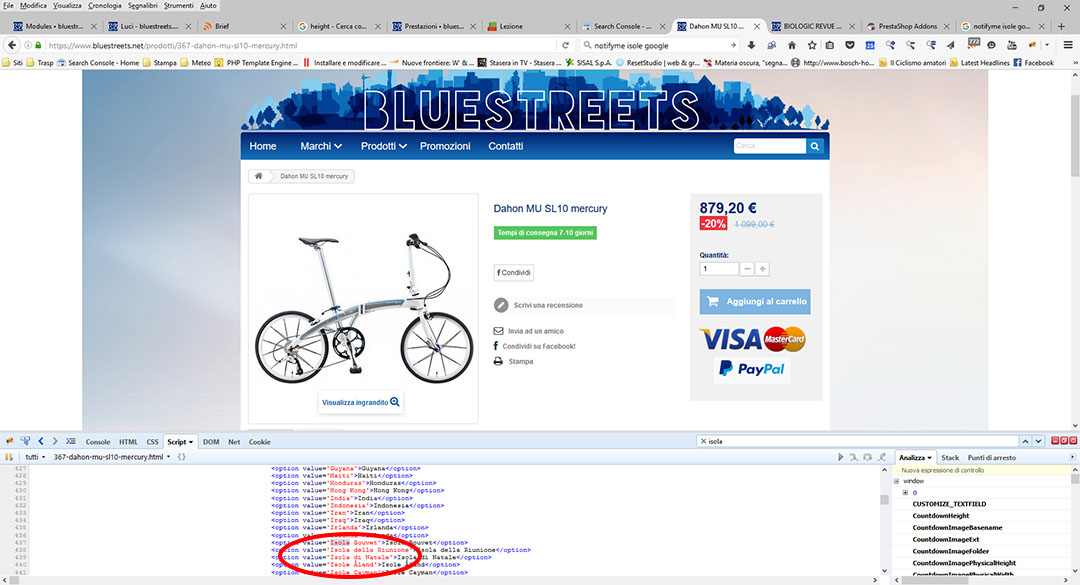Expand the 0 child node under window

coord(905,493)
